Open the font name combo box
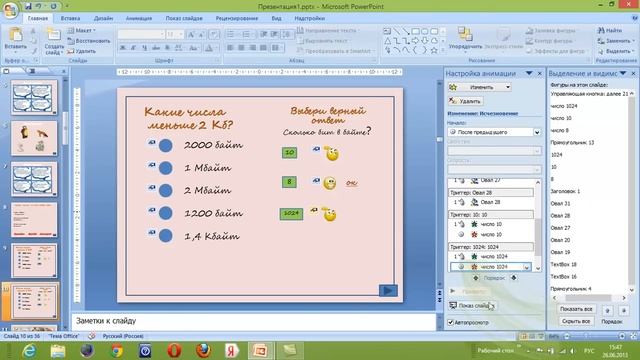Viewport: 640px width, 360px height. point(141,34)
